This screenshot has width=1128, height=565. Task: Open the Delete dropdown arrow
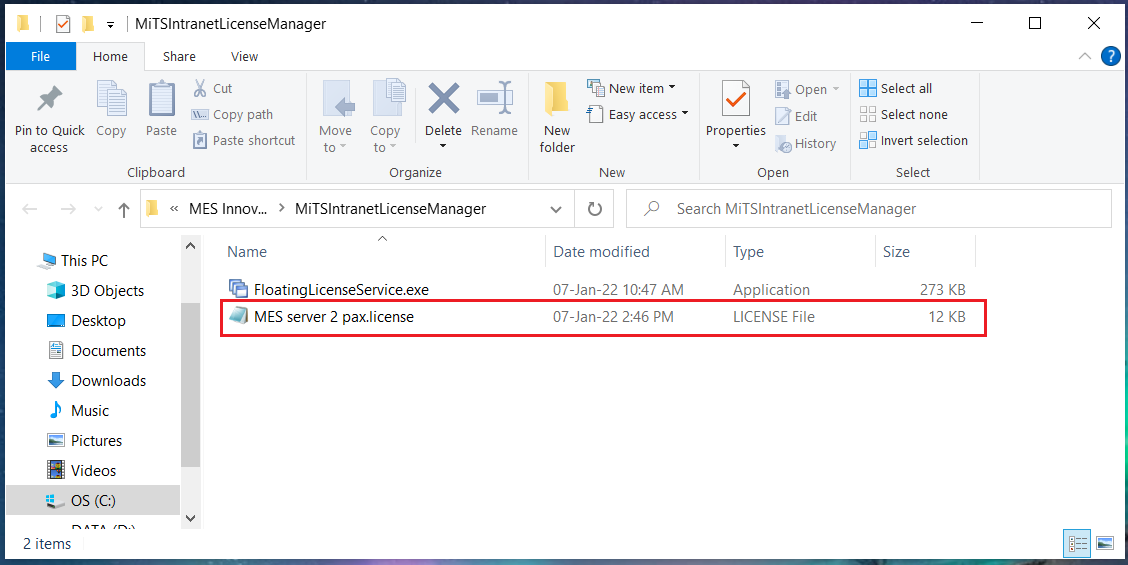pyautogui.click(x=443, y=146)
